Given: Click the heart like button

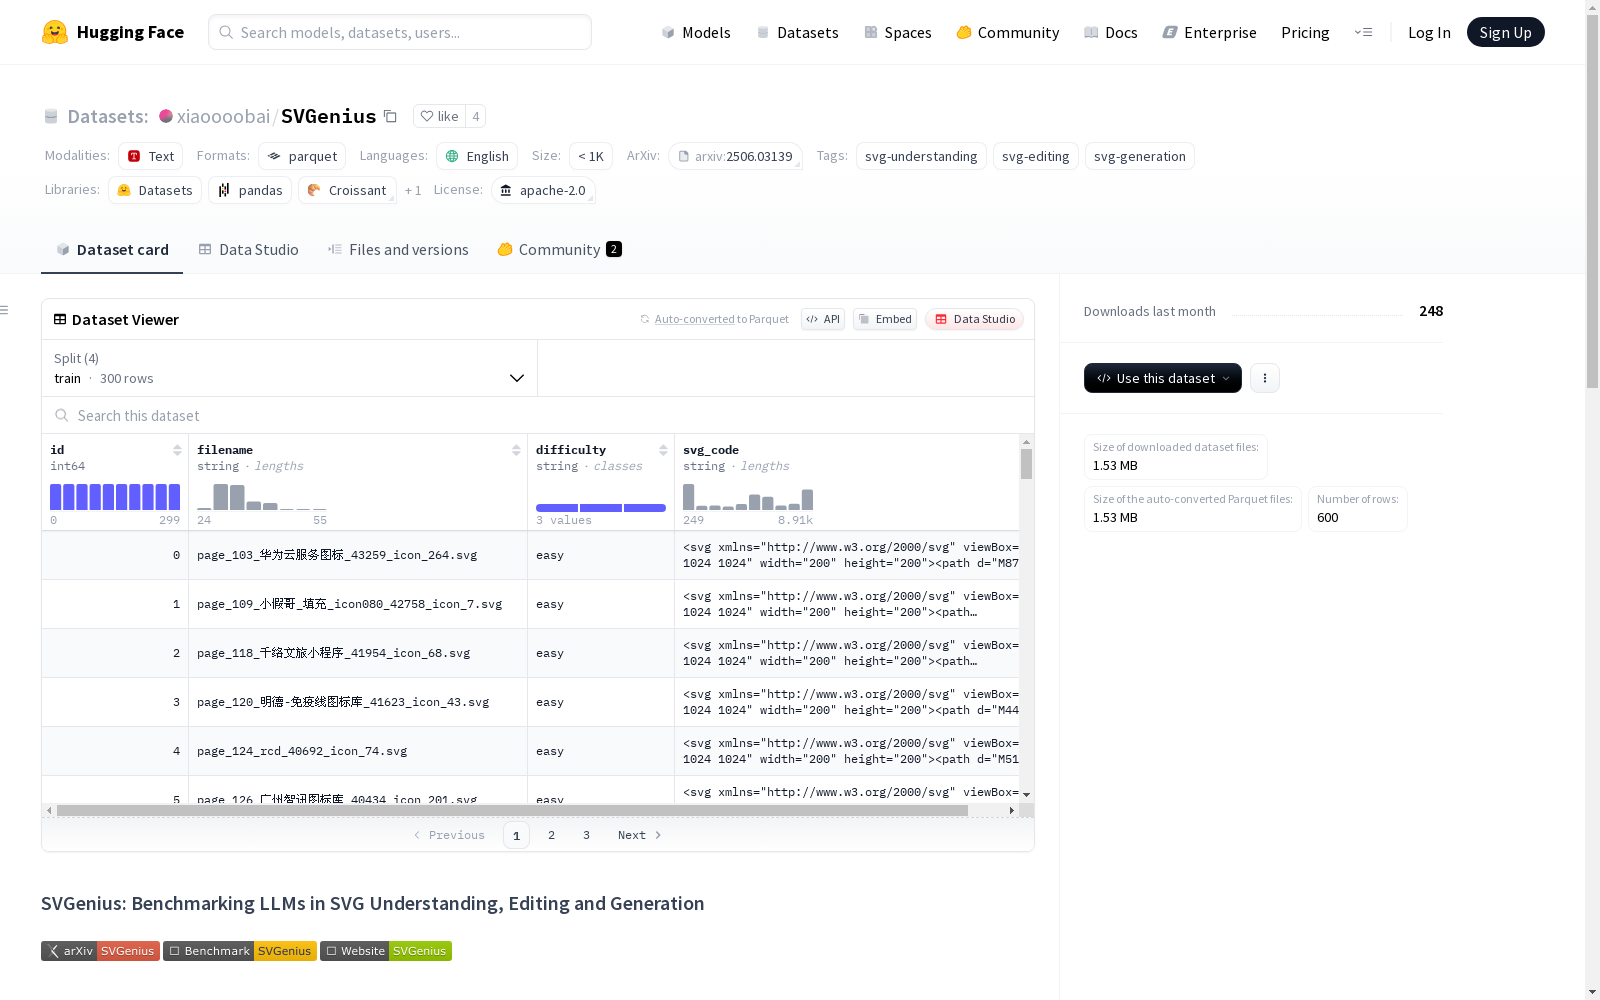Looking at the screenshot, I should coord(439,117).
